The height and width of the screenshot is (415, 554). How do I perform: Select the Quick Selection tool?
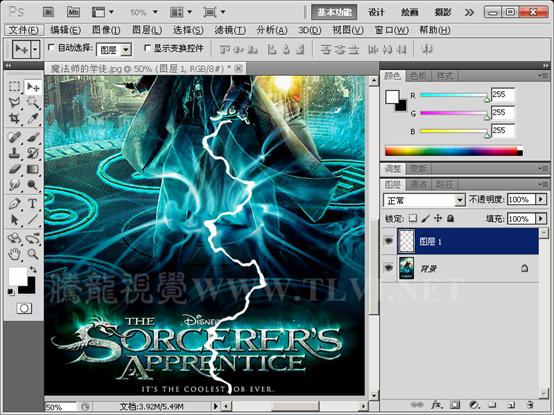click(33, 102)
